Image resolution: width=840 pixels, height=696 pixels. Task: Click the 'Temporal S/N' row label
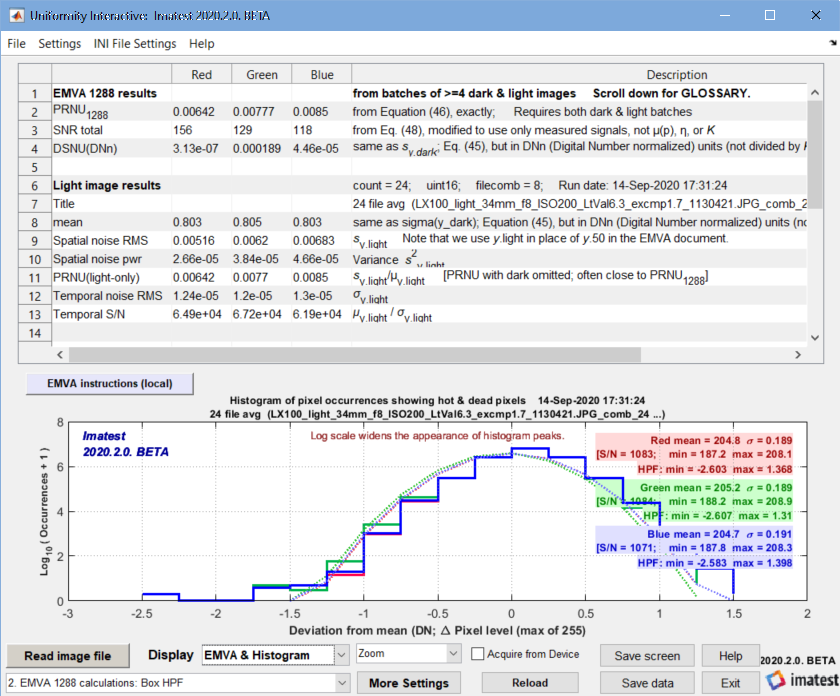[111, 315]
